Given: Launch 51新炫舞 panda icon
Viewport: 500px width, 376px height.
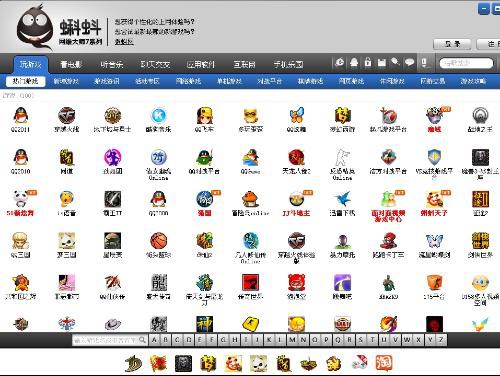Looking at the screenshot, I should [x=21, y=199].
